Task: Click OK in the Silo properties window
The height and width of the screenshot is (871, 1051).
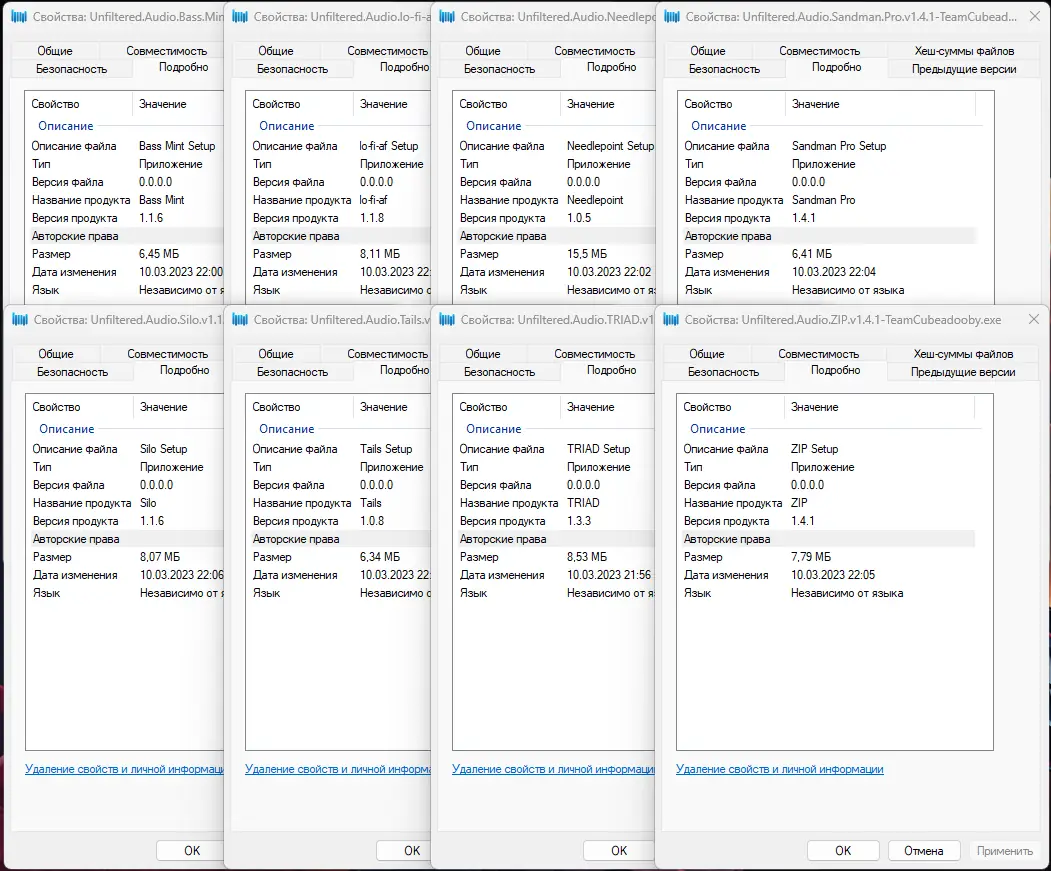Action: (192, 851)
